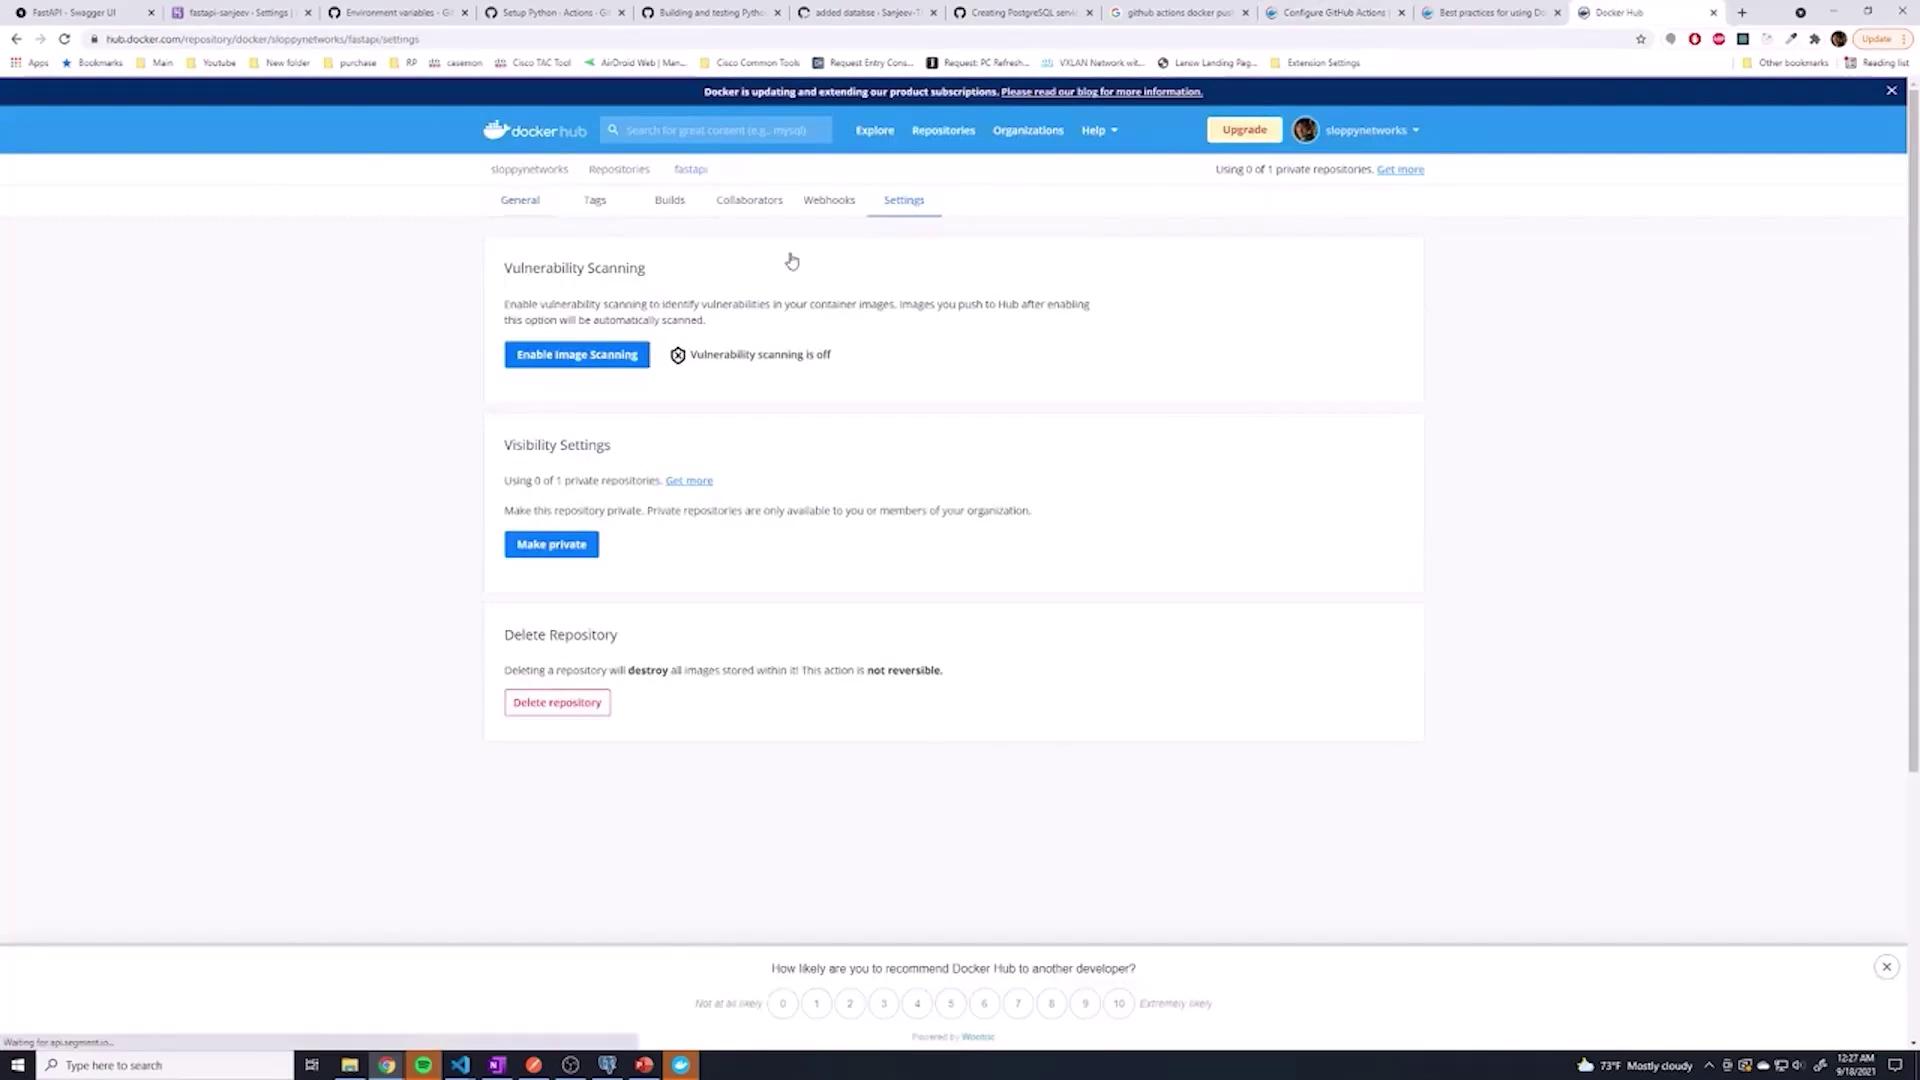The image size is (1920, 1080).
Task: Click the Make private button
Action: pyautogui.click(x=551, y=545)
